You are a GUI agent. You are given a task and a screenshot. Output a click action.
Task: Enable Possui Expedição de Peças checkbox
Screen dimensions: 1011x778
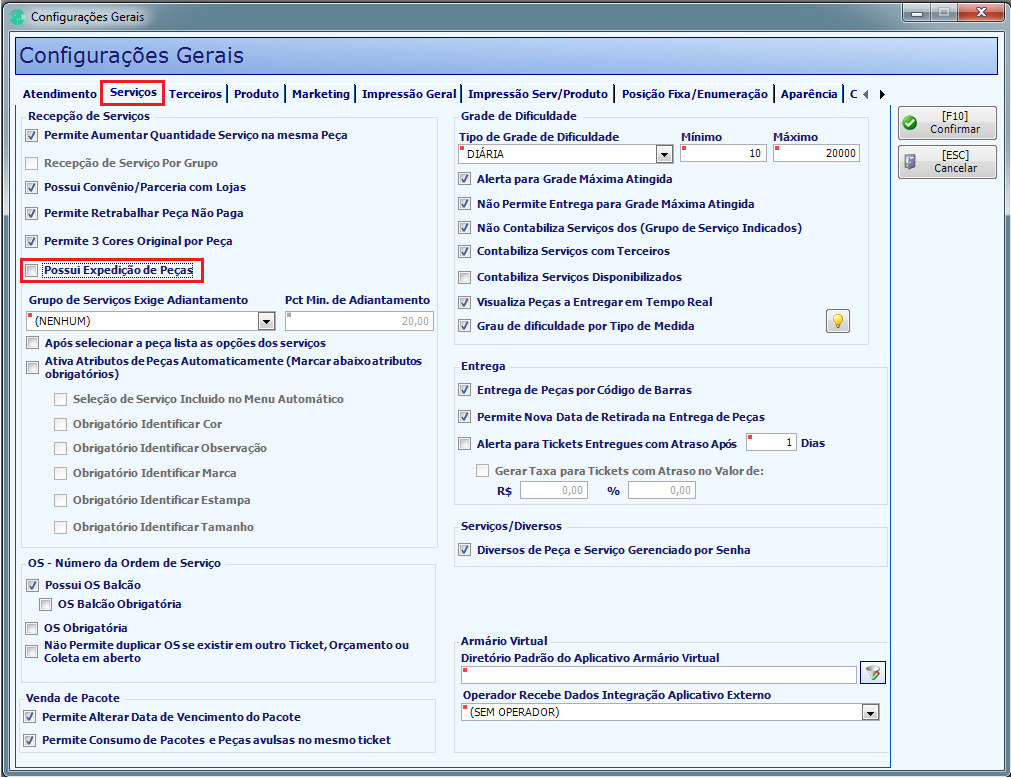(32, 271)
